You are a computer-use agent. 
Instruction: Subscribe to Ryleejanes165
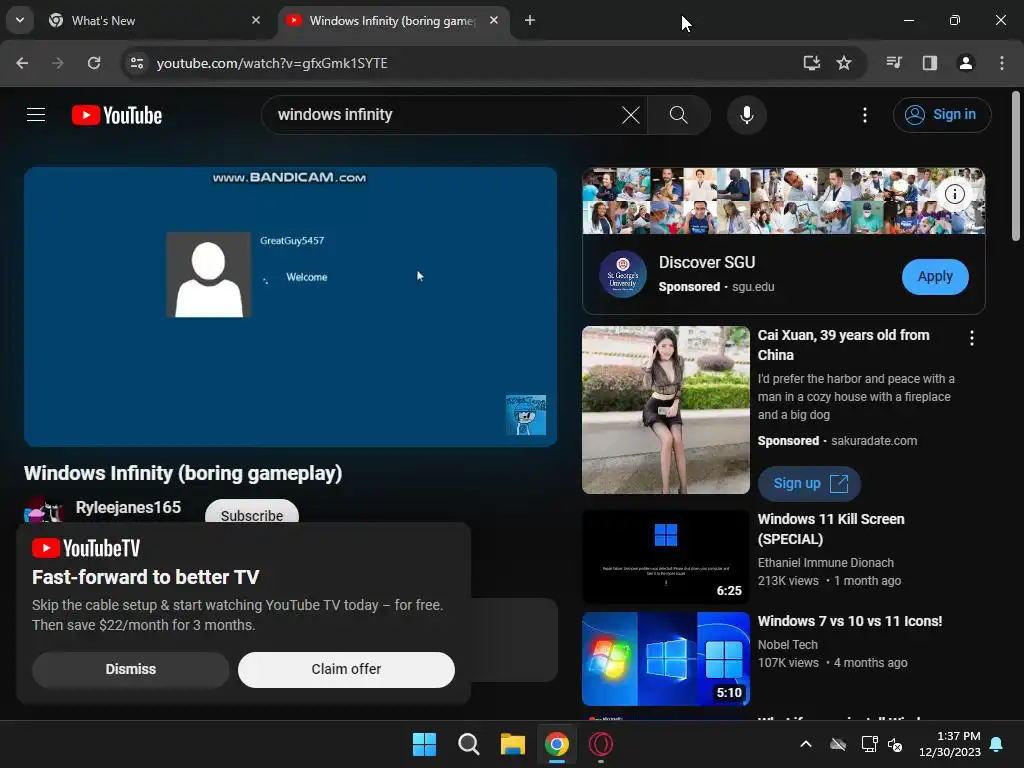[x=252, y=512]
